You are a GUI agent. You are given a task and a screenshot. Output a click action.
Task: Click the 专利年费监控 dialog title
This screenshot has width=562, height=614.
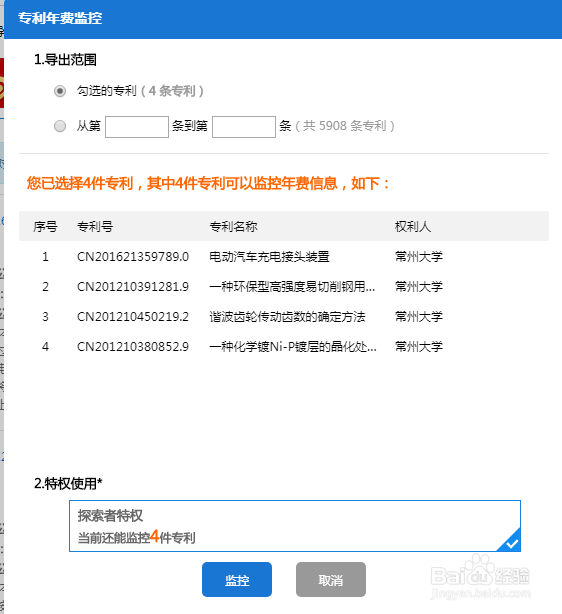tap(60, 18)
